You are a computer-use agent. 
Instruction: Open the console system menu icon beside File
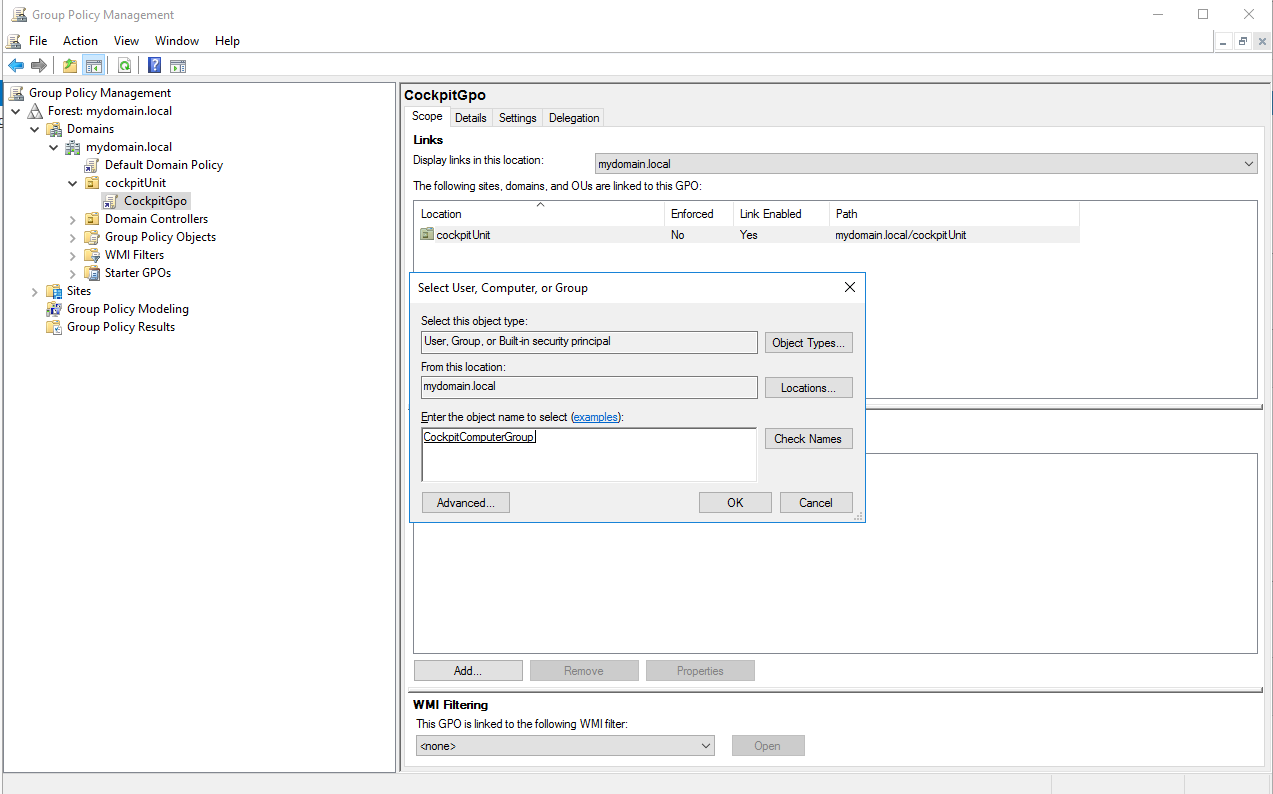[14, 41]
